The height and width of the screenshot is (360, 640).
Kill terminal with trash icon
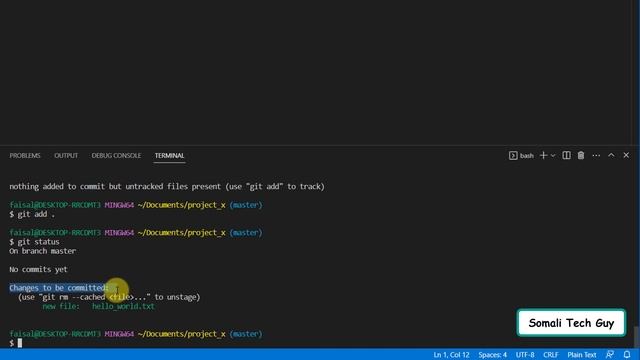[x=581, y=156]
